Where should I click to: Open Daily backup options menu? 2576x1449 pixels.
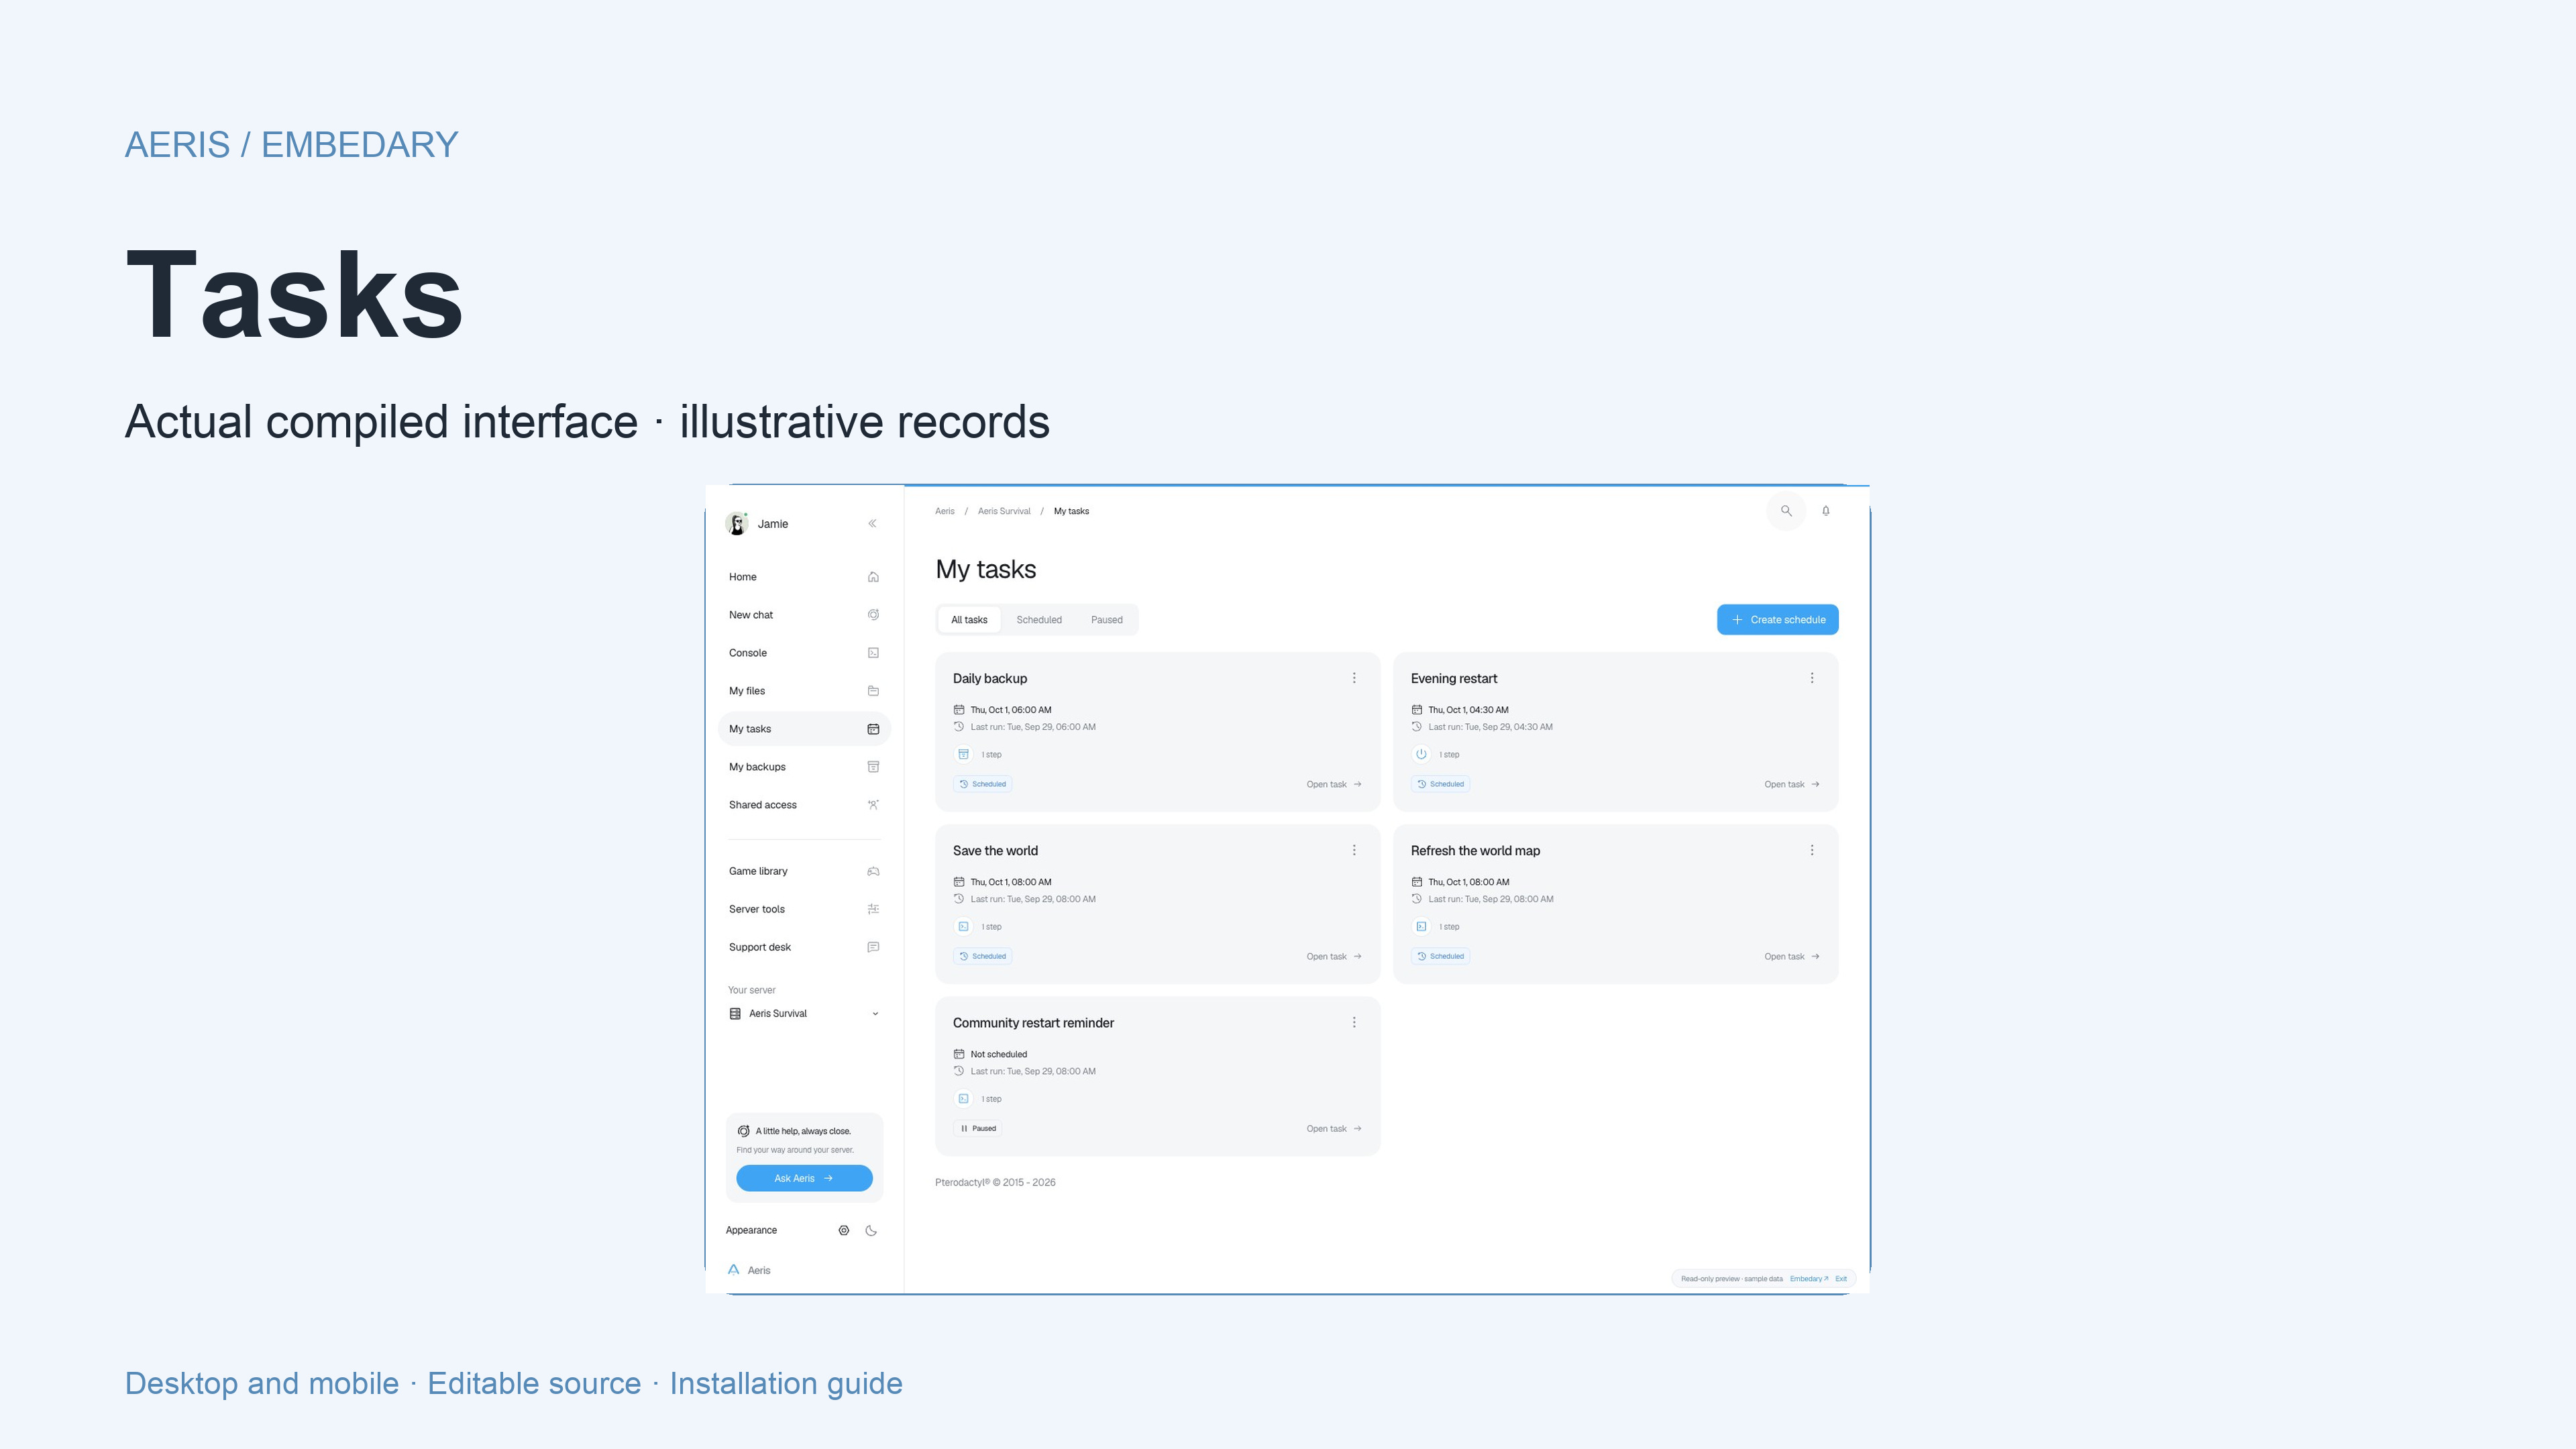click(x=1354, y=678)
